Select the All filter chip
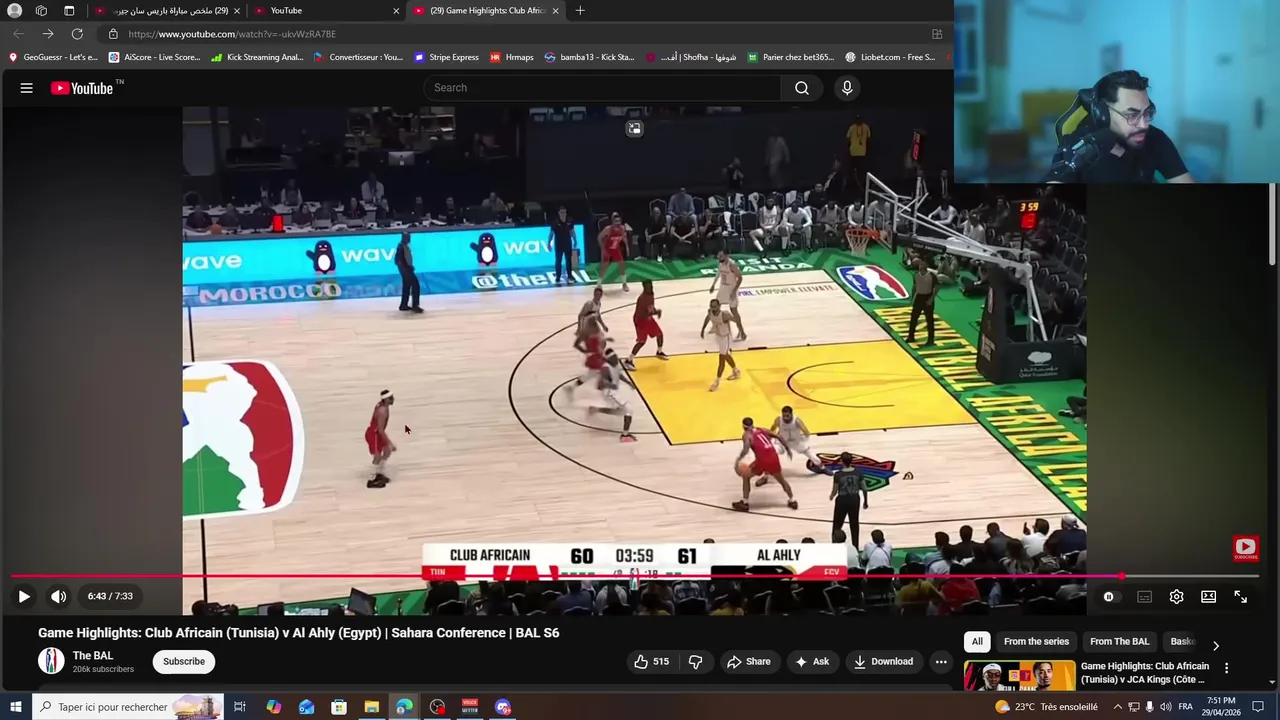 click(x=977, y=641)
